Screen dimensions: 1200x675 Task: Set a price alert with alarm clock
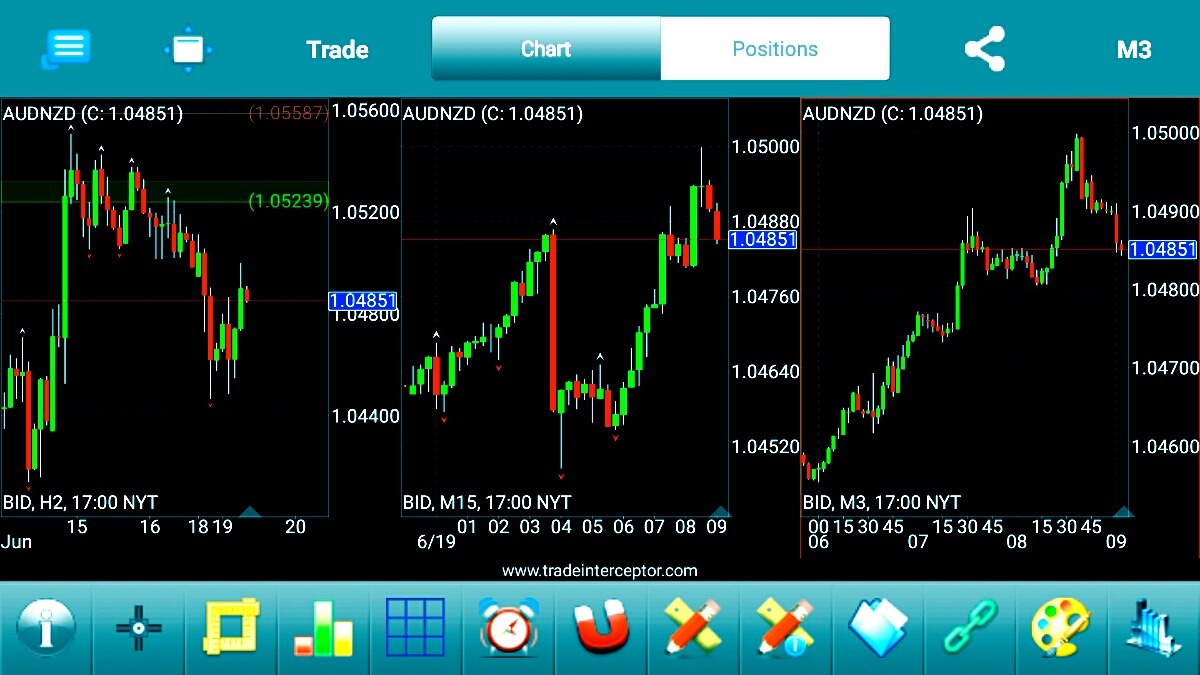(508, 629)
